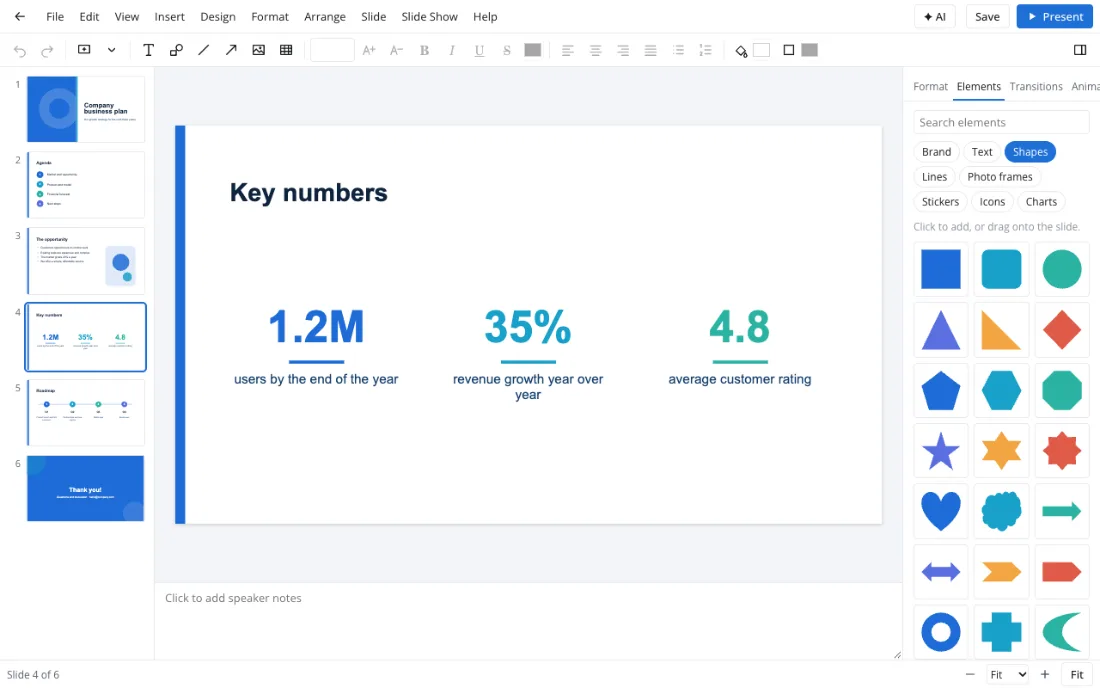Zoom out with the minus button

(970, 675)
